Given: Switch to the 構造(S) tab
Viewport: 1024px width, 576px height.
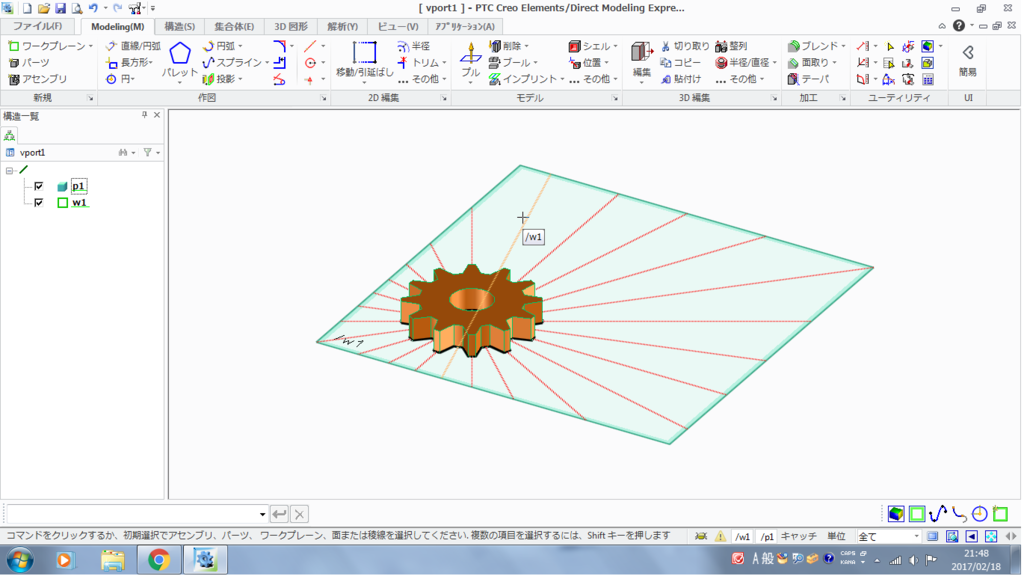Looking at the screenshot, I should point(180,26).
